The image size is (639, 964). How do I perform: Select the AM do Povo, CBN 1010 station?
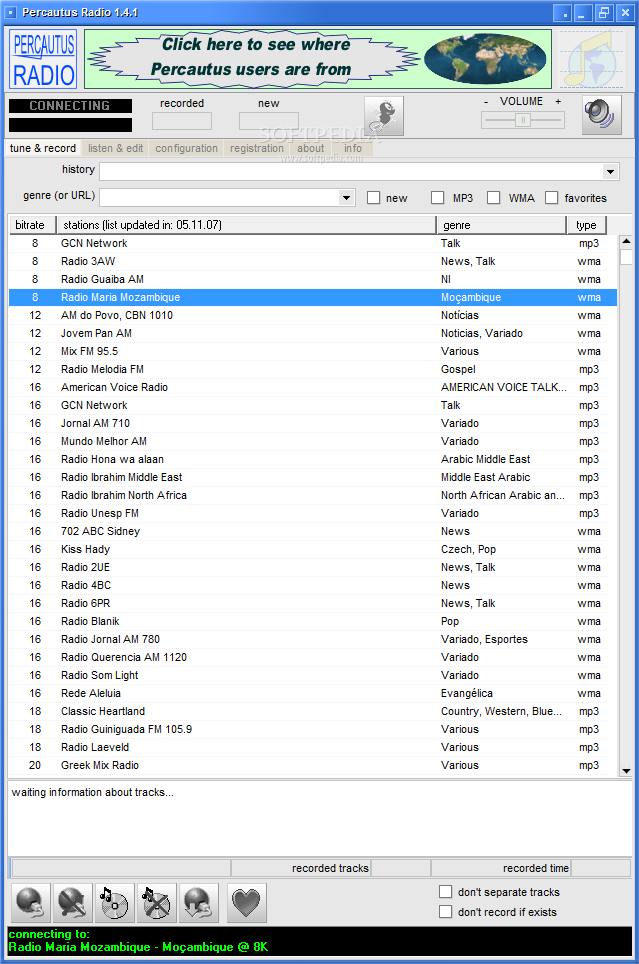[313, 315]
